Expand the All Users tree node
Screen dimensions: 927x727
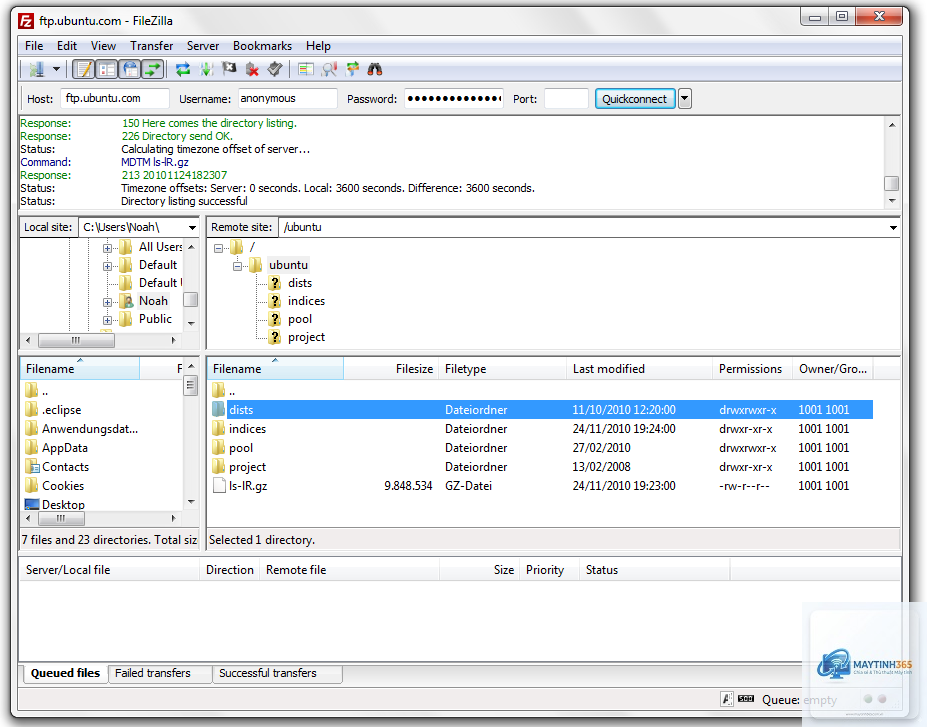click(x=107, y=248)
